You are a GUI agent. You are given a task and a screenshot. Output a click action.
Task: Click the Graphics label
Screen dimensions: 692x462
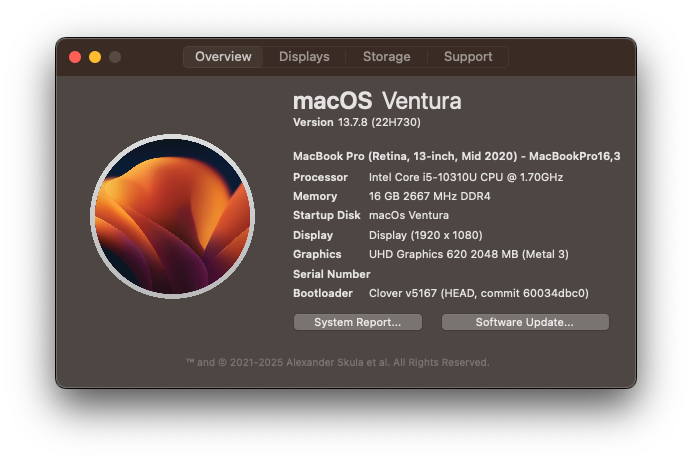point(317,254)
